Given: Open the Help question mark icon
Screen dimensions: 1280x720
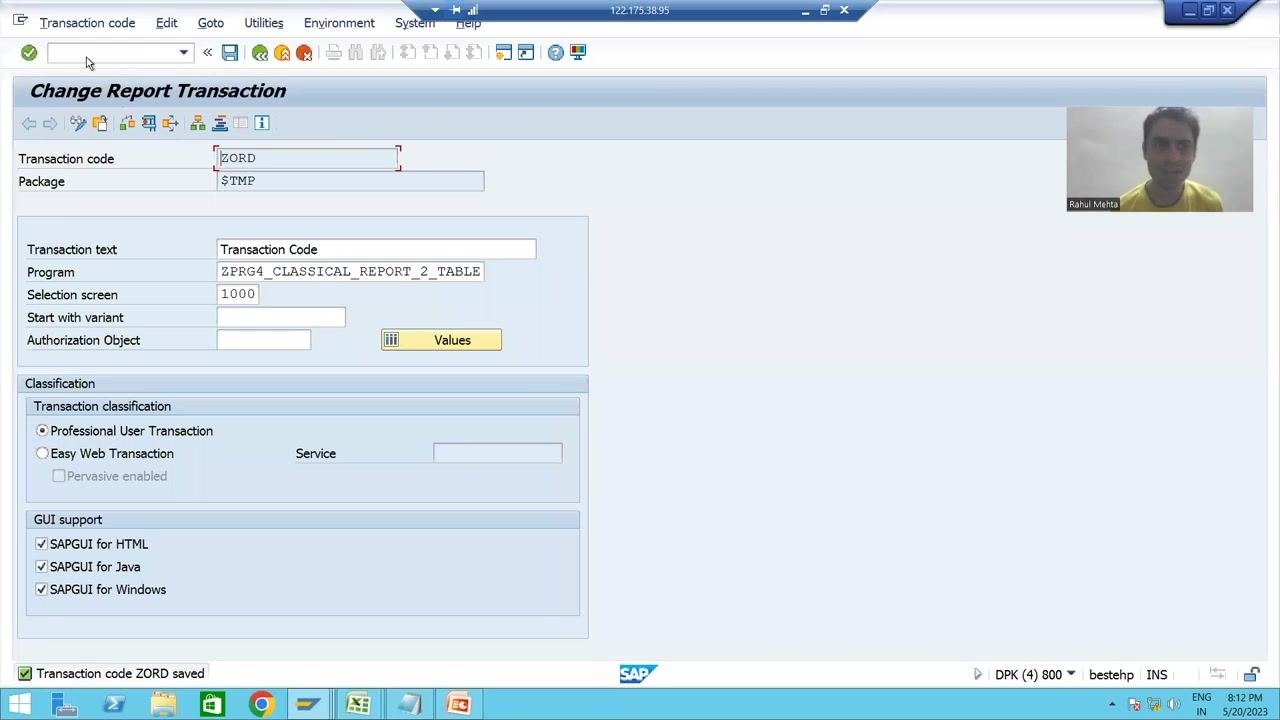Looking at the screenshot, I should [x=556, y=52].
